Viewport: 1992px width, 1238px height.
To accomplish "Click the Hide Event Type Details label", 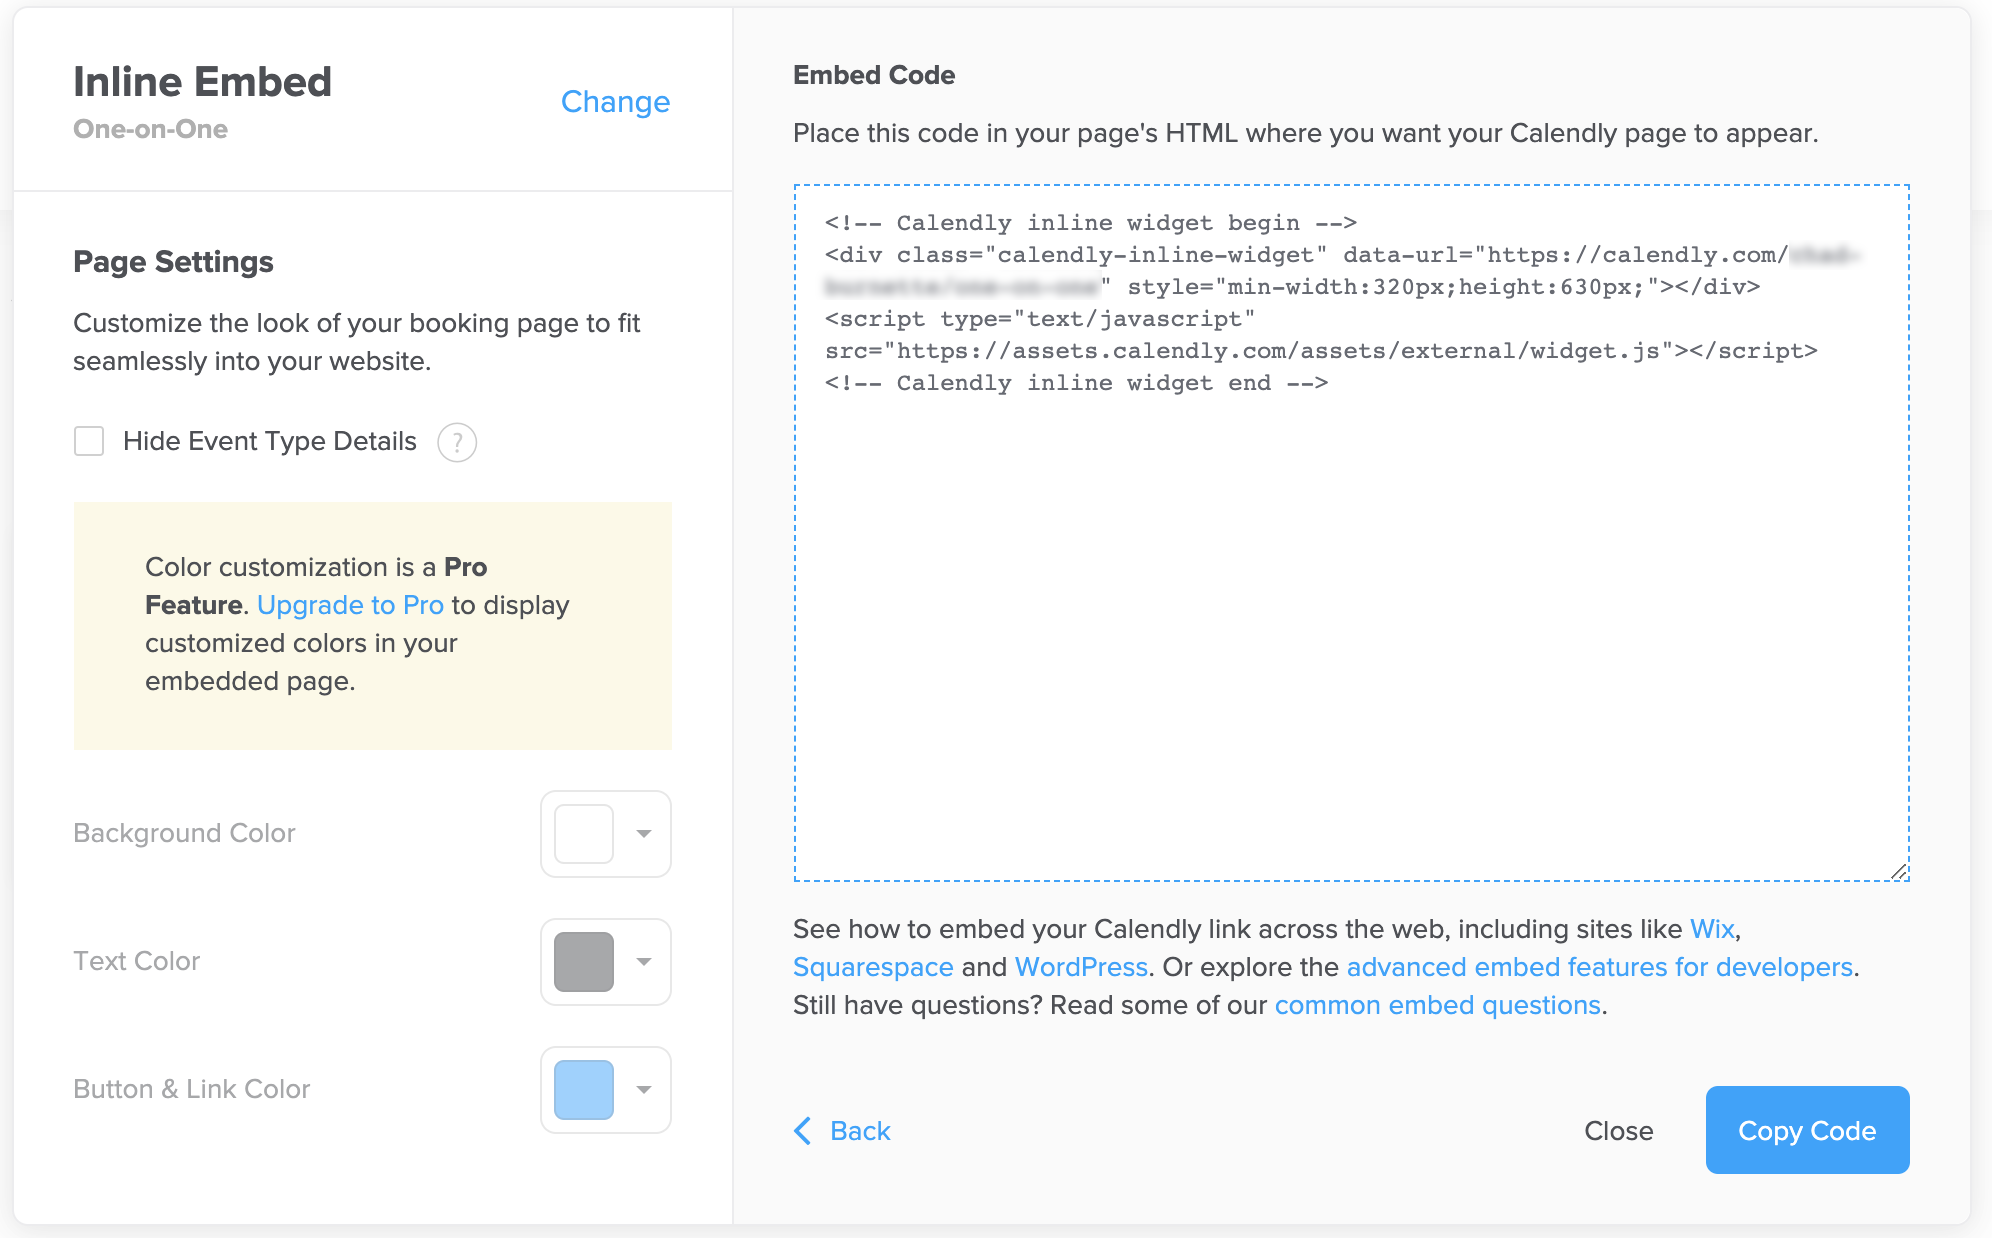I will click(269, 441).
